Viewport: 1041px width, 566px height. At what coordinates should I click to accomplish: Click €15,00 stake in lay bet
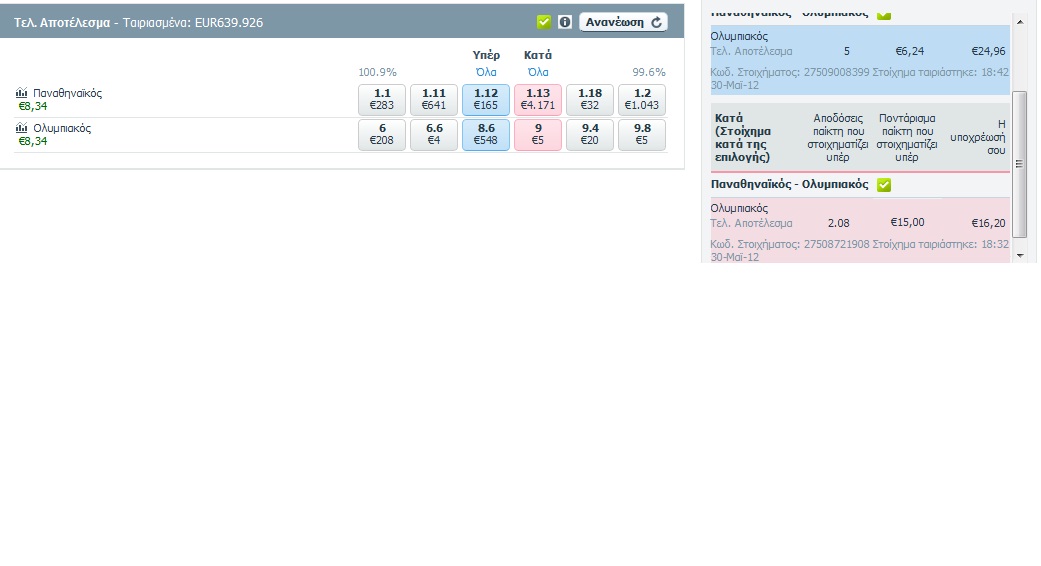click(907, 222)
